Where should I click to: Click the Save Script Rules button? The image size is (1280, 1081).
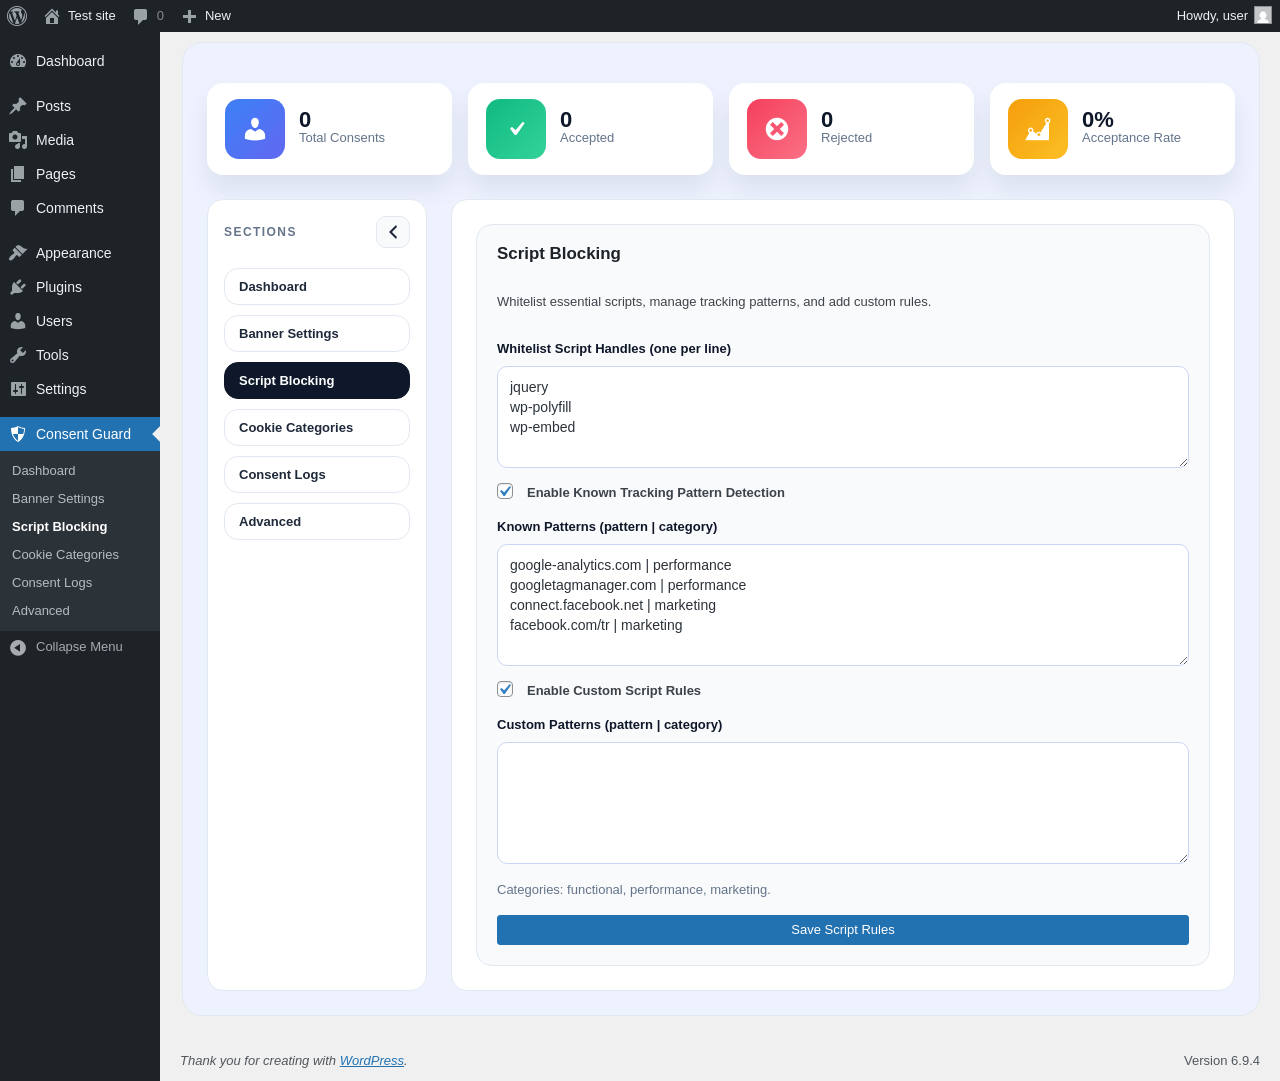pos(843,930)
